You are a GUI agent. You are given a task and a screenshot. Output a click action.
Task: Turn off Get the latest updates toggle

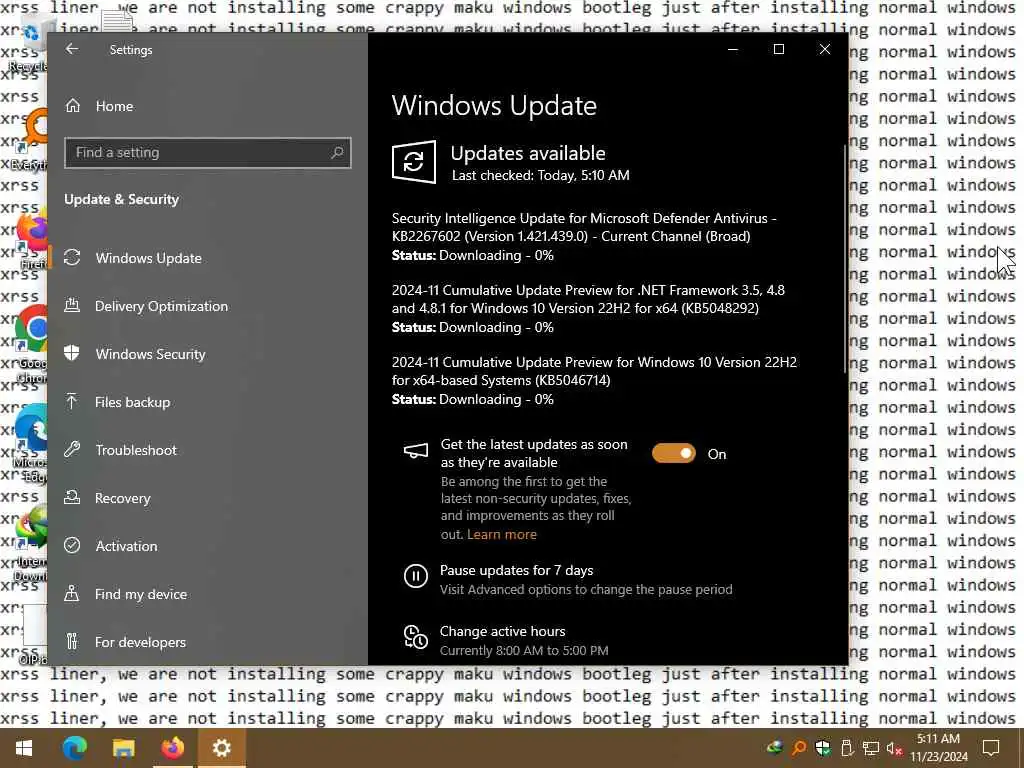[x=673, y=453]
